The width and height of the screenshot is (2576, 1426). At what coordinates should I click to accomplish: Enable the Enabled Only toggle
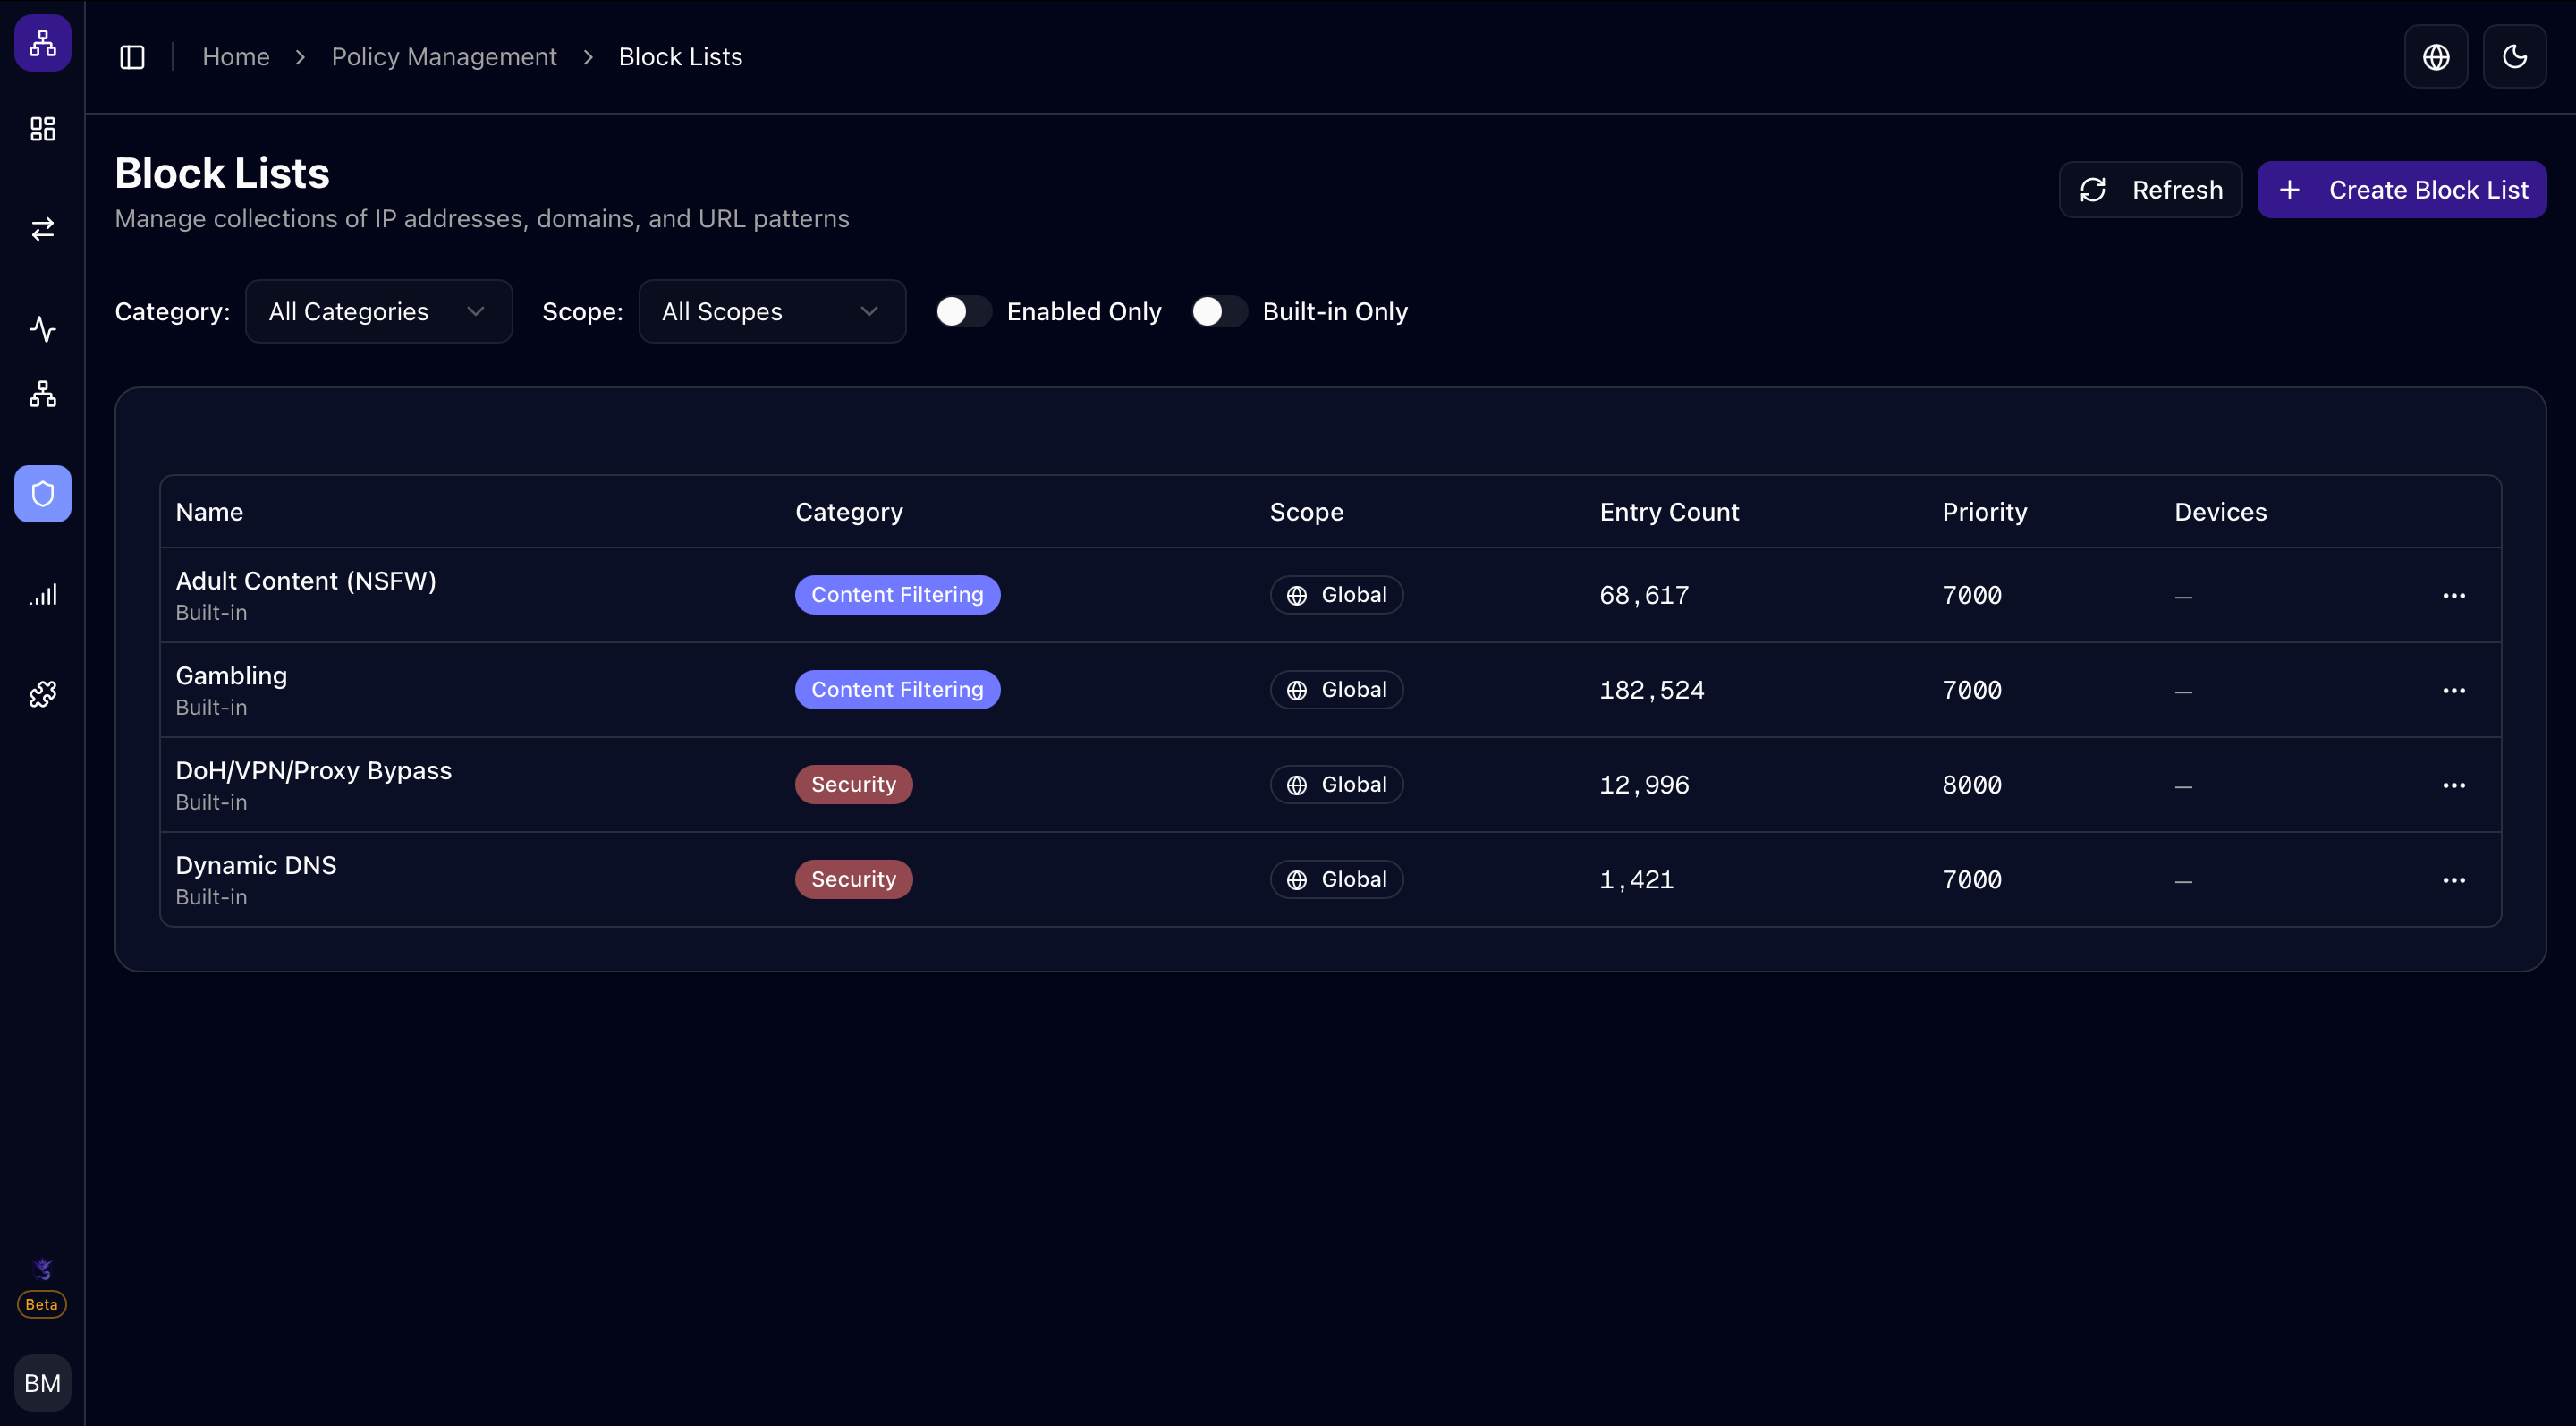(963, 311)
